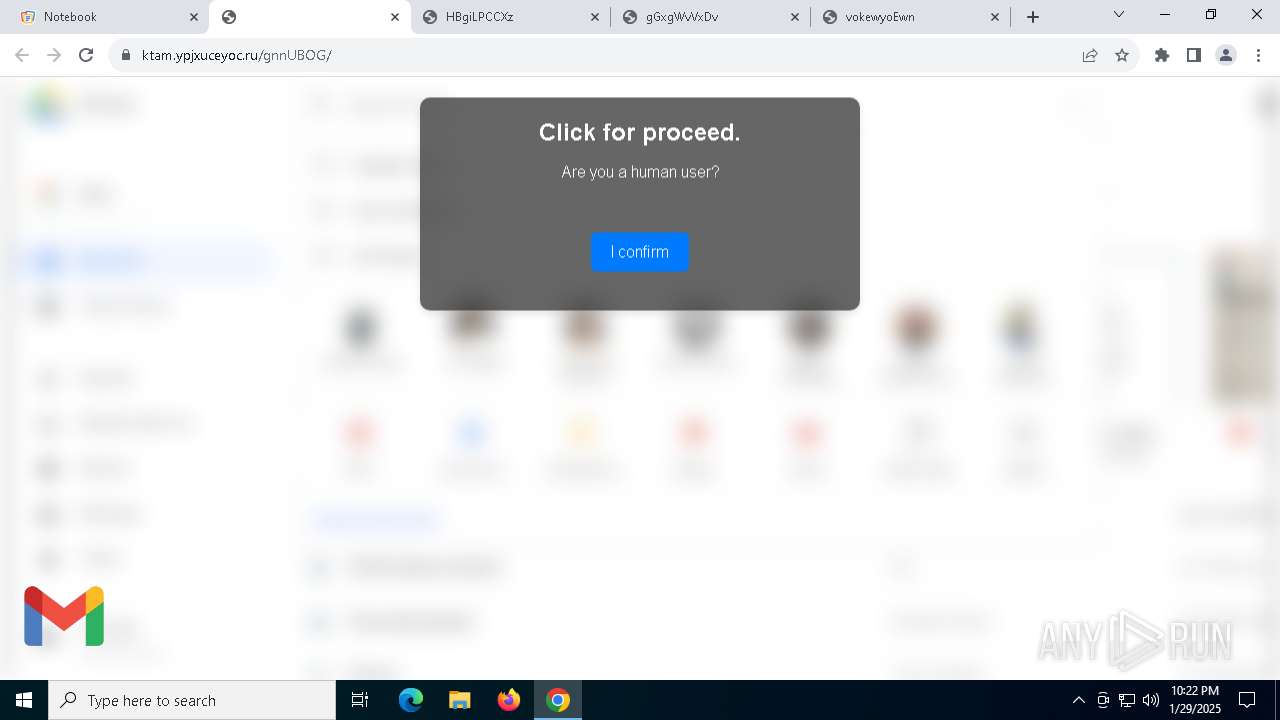Switch to the Notebook tab
Image resolution: width=1280 pixels, height=720 pixels.
[x=104, y=17]
